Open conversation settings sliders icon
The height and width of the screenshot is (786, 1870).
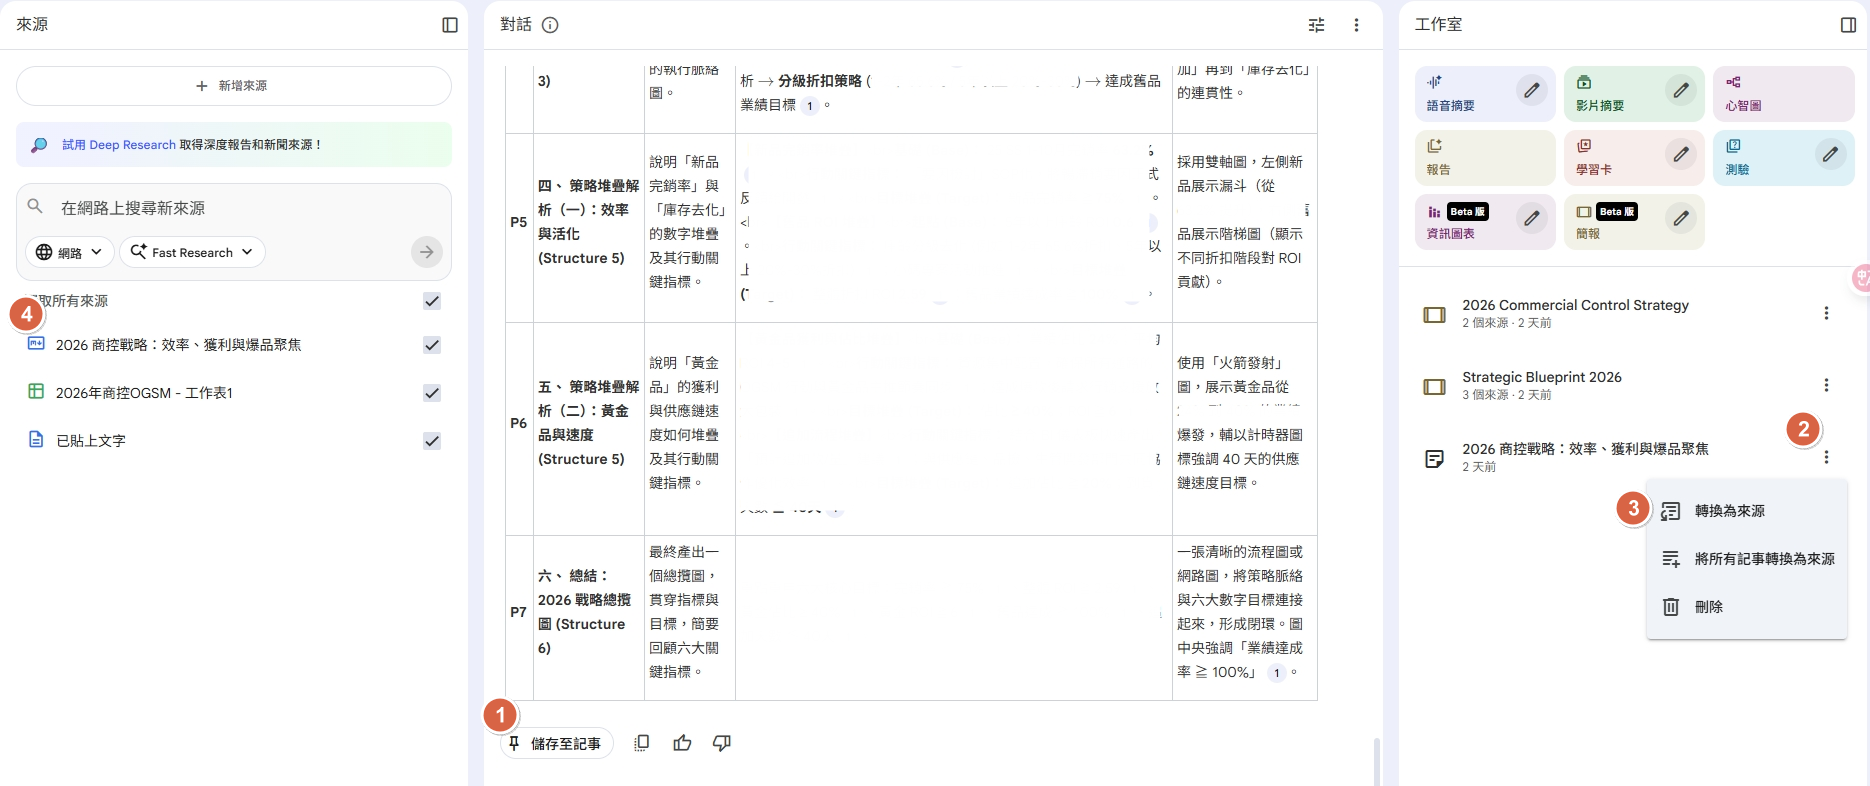(x=1316, y=25)
